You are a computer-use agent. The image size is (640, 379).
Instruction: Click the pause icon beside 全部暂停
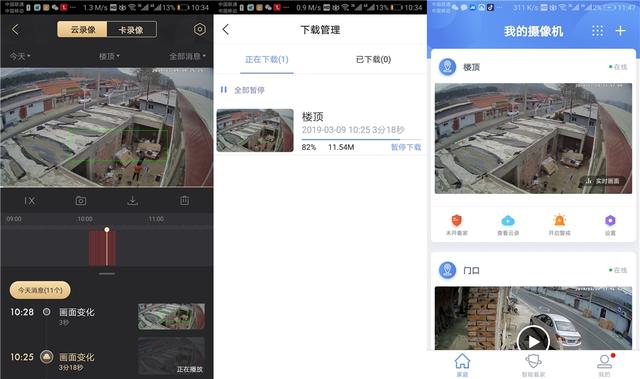pos(224,90)
